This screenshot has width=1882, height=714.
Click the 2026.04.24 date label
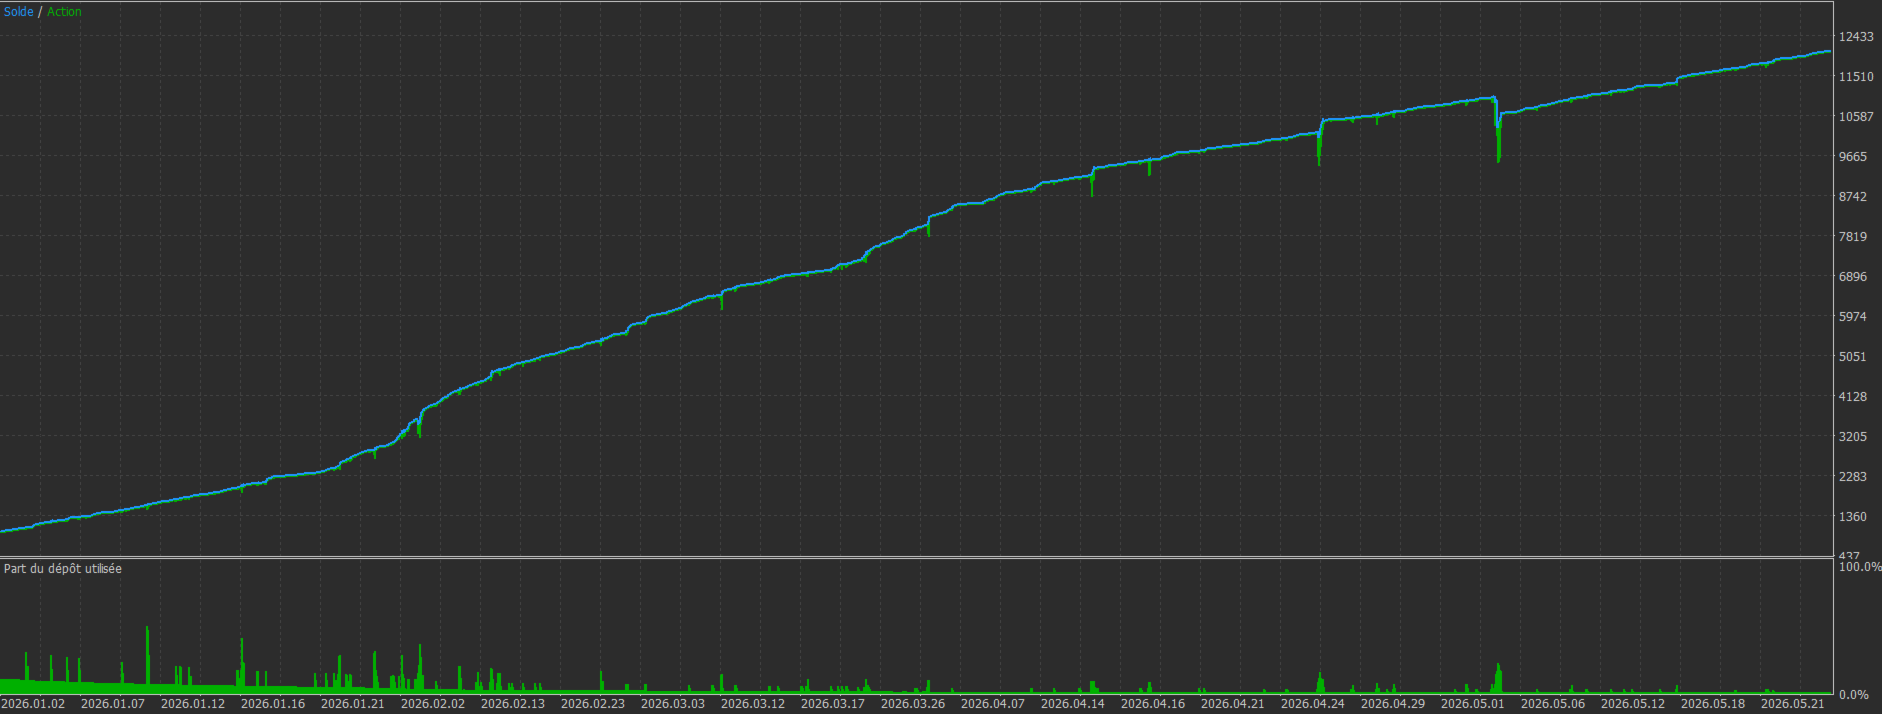click(1313, 704)
